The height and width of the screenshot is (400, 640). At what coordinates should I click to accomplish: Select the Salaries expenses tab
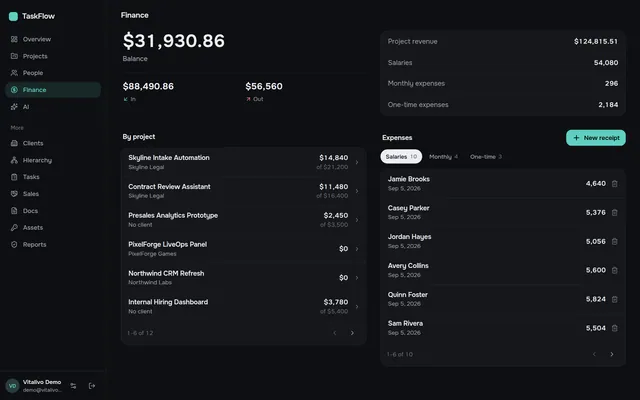(x=401, y=157)
